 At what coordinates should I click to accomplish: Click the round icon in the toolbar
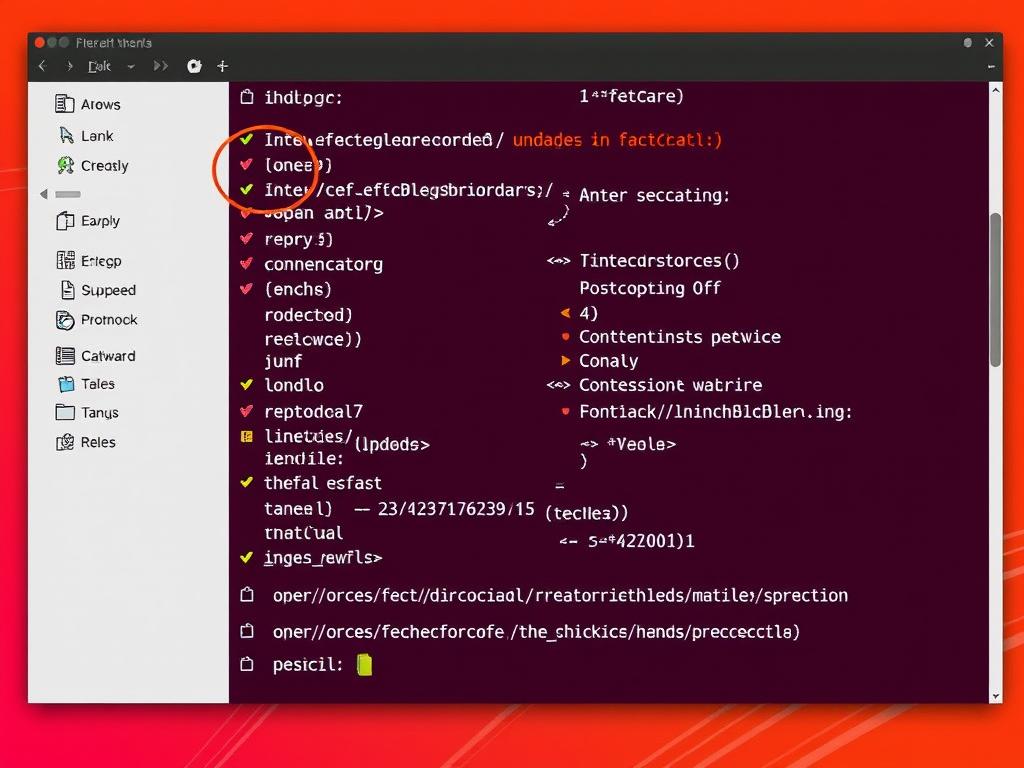click(x=194, y=66)
